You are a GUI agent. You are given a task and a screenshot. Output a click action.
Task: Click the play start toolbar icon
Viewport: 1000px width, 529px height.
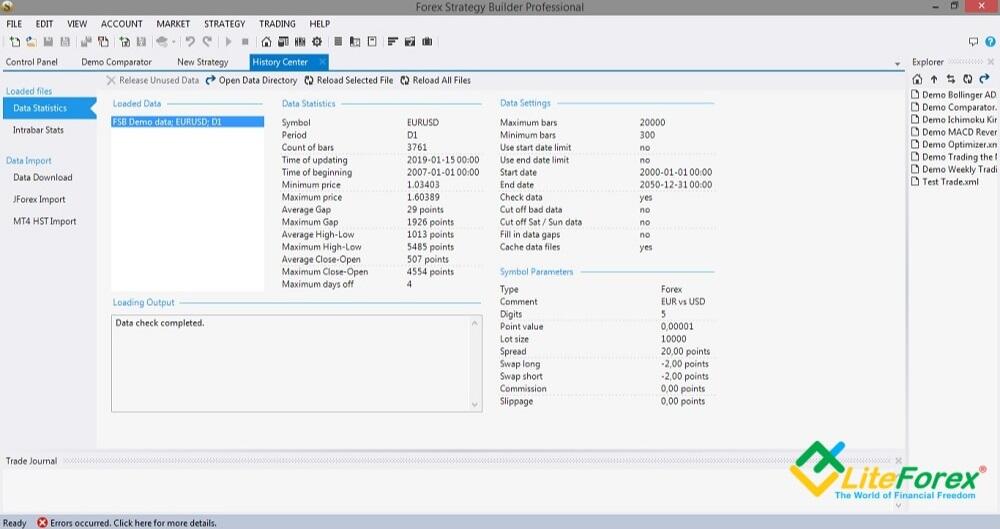point(228,41)
